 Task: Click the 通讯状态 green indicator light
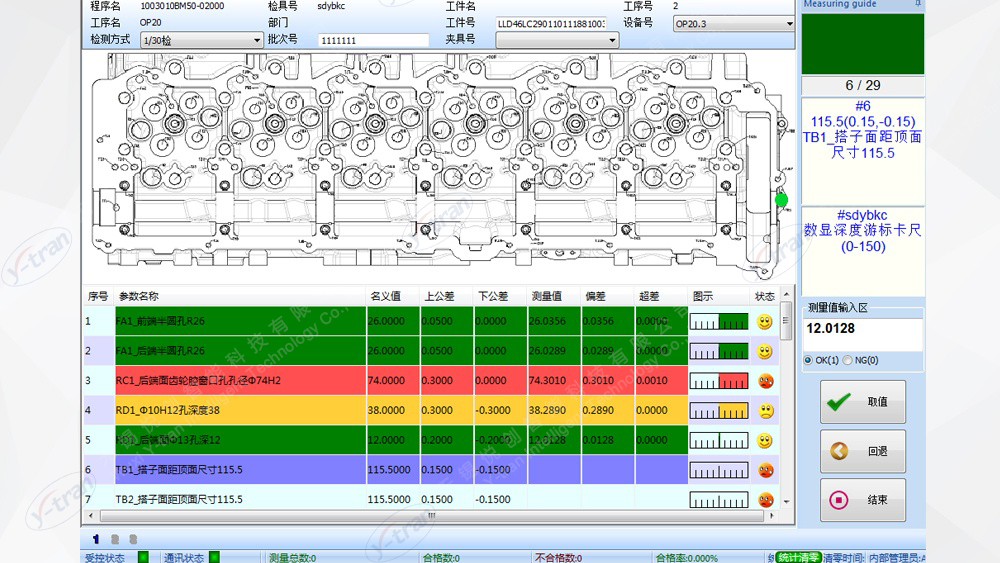pos(214,557)
